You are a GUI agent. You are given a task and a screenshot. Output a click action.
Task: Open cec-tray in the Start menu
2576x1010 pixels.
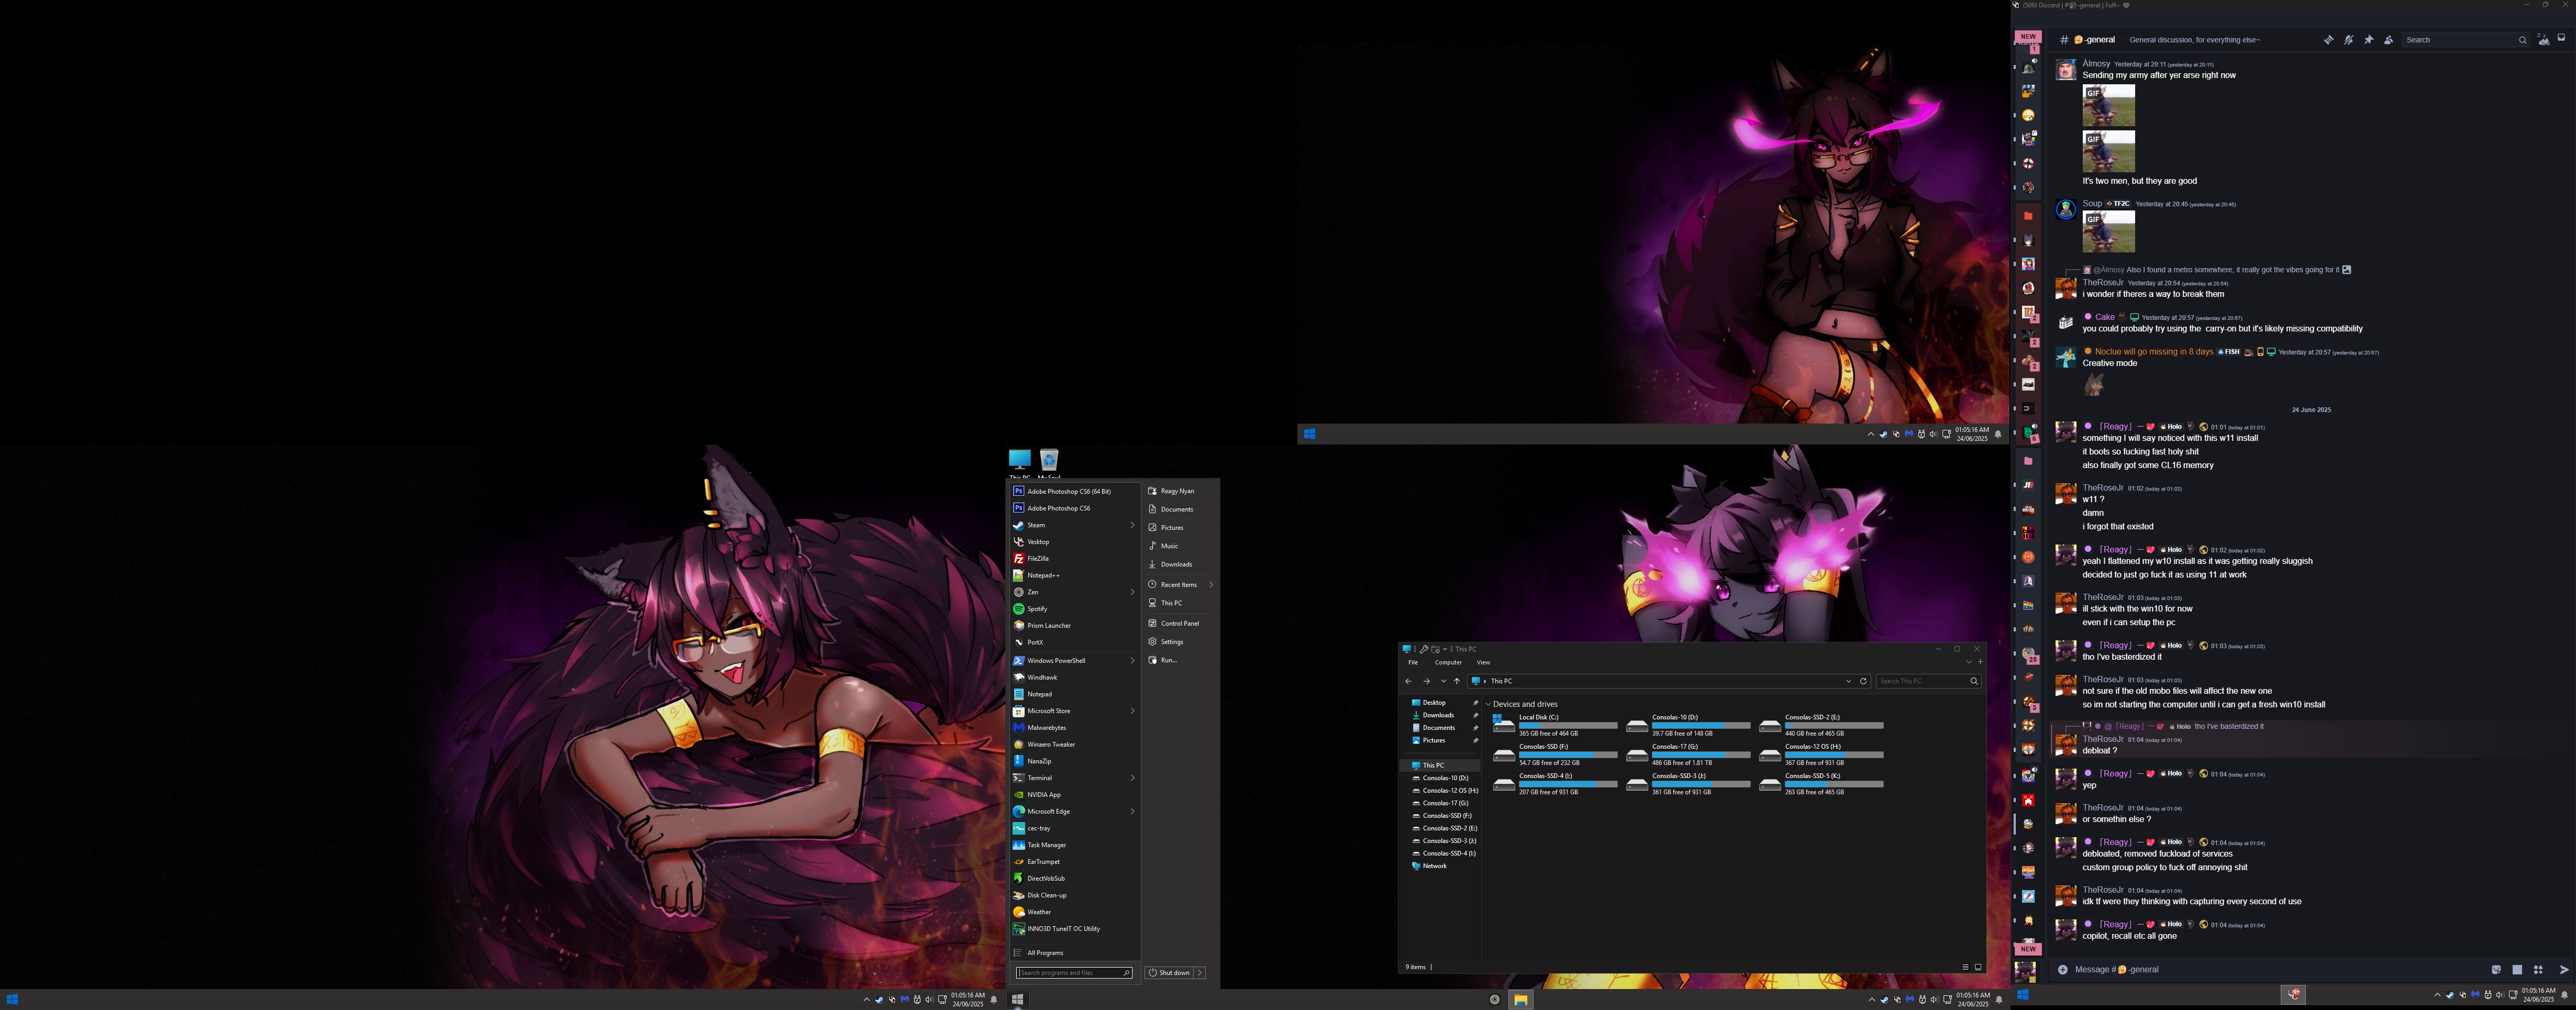[x=1075, y=828]
